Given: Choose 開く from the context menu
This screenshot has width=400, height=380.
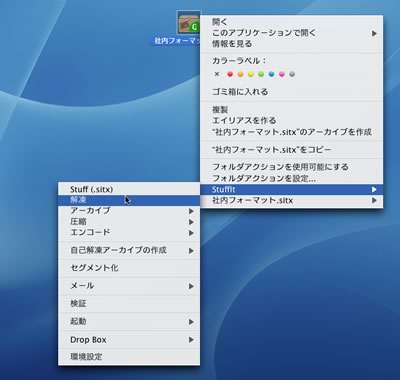Looking at the screenshot, I should point(292,22).
